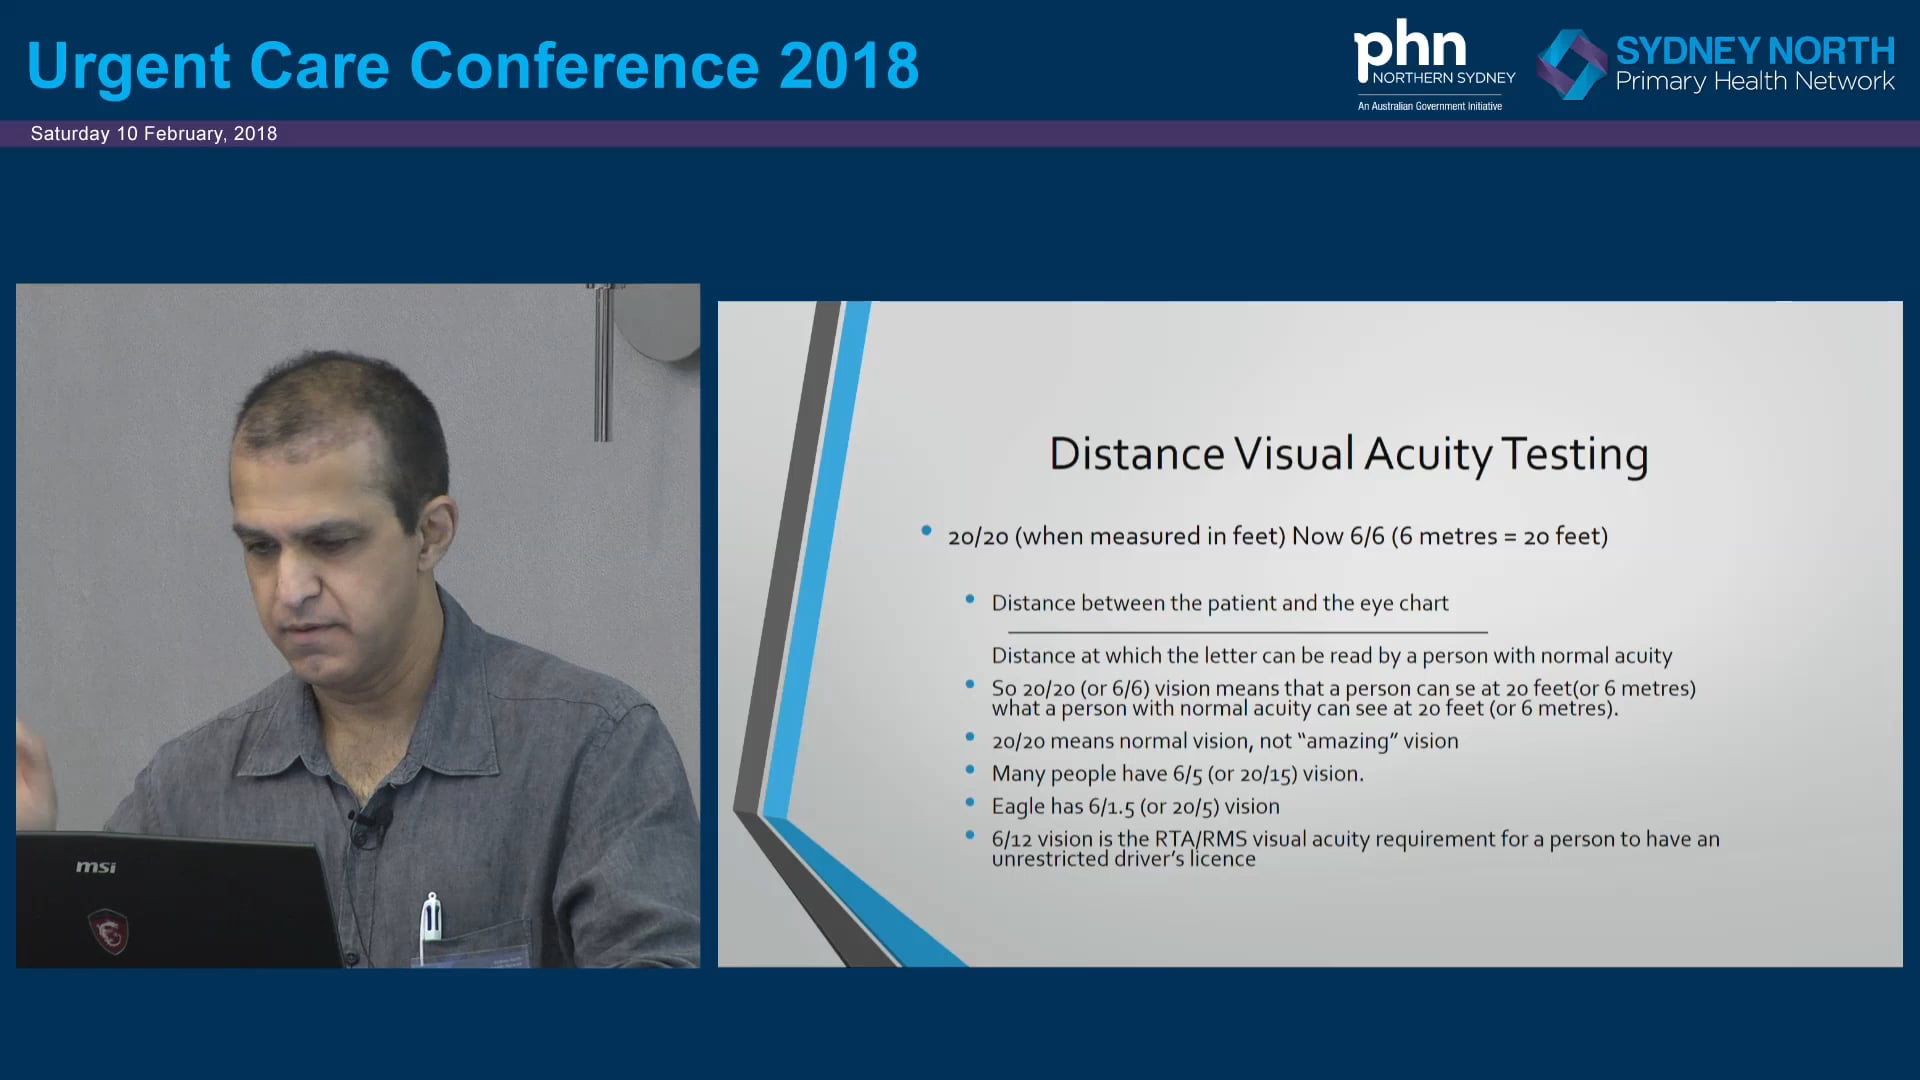Click the Distance Visual Acuity Testing slide title
Screen dimensions: 1920x1080
point(1348,453)
